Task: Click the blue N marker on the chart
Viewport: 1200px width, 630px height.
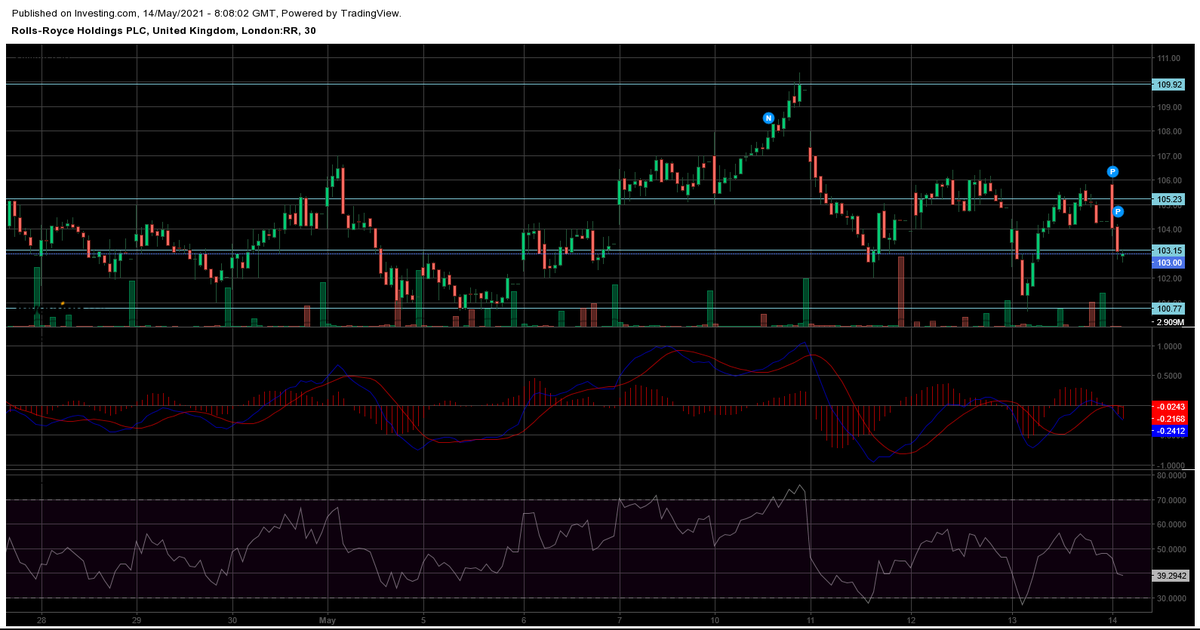Action: coord(769,118)
